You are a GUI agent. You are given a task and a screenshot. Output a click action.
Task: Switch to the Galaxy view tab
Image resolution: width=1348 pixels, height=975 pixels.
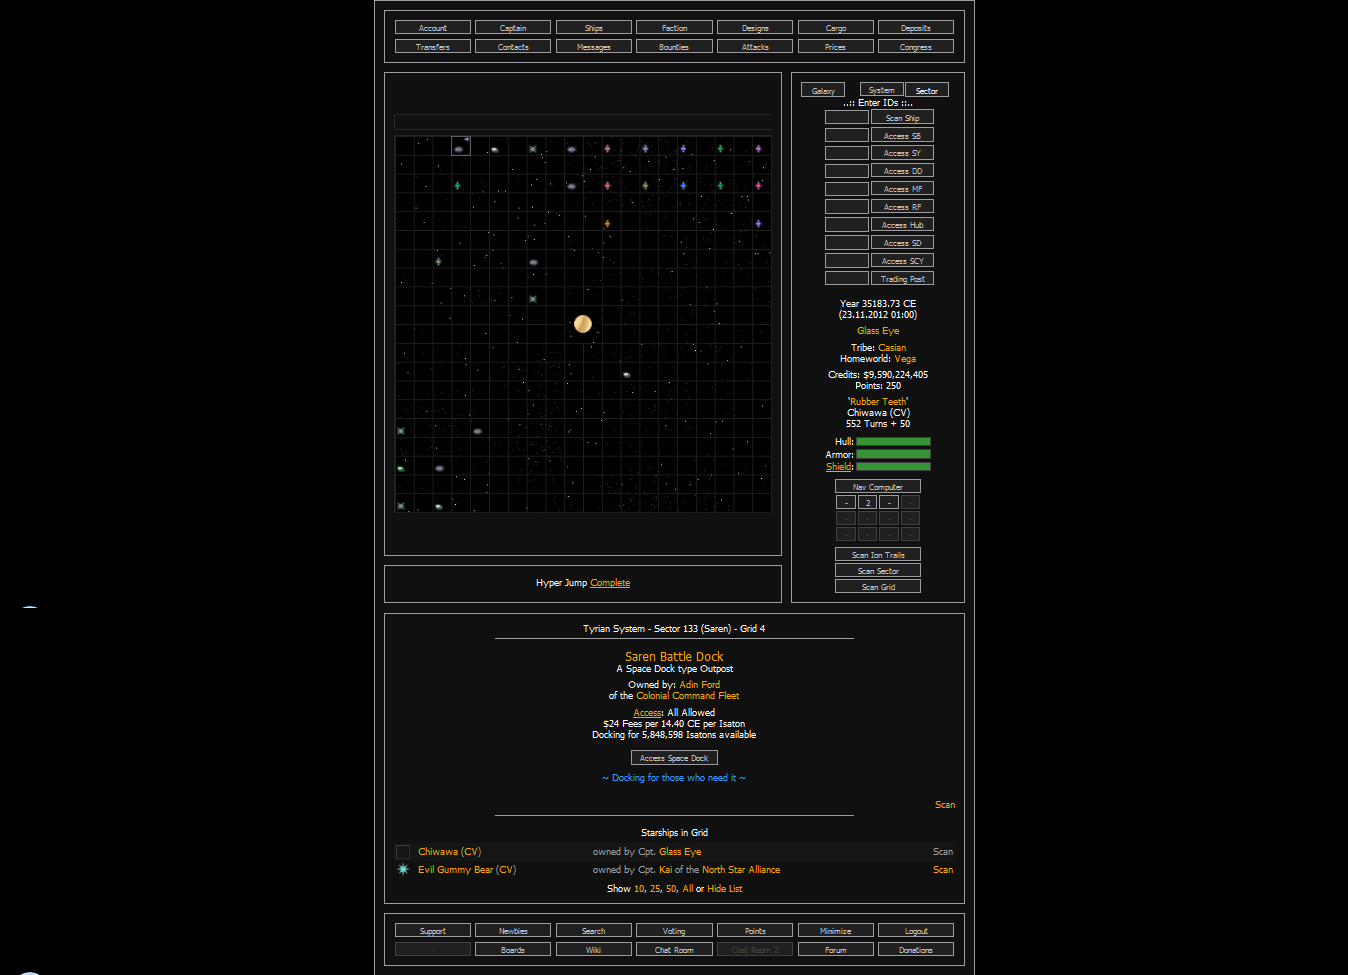click(x=823, y=90)
